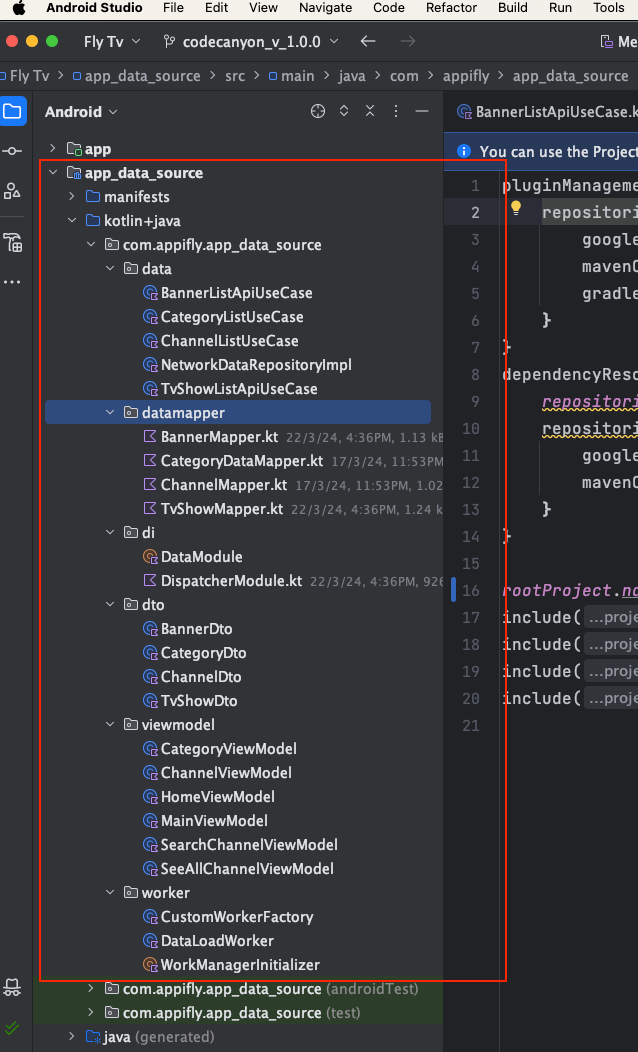The width and height of the screenshot is (638, 1052).
Task: Open the Project tool window icon
Action: coord(13,111)
